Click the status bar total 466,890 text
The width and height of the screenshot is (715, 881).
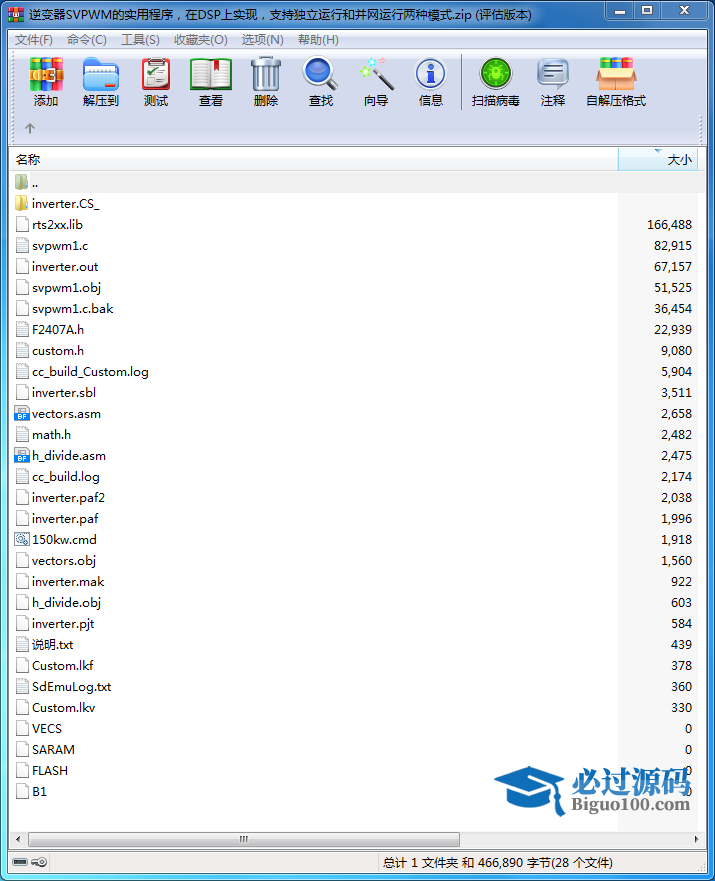click(498, 862)
